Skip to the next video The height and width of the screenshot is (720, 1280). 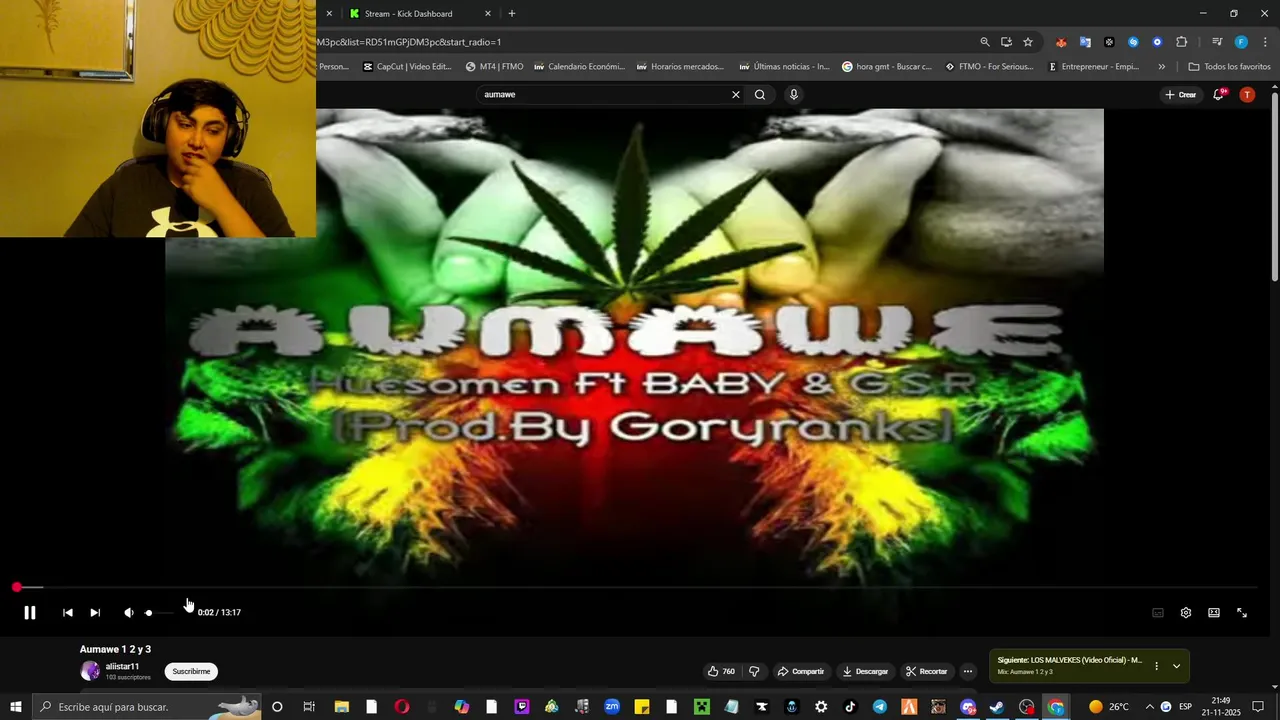click(x=95, y=613)
